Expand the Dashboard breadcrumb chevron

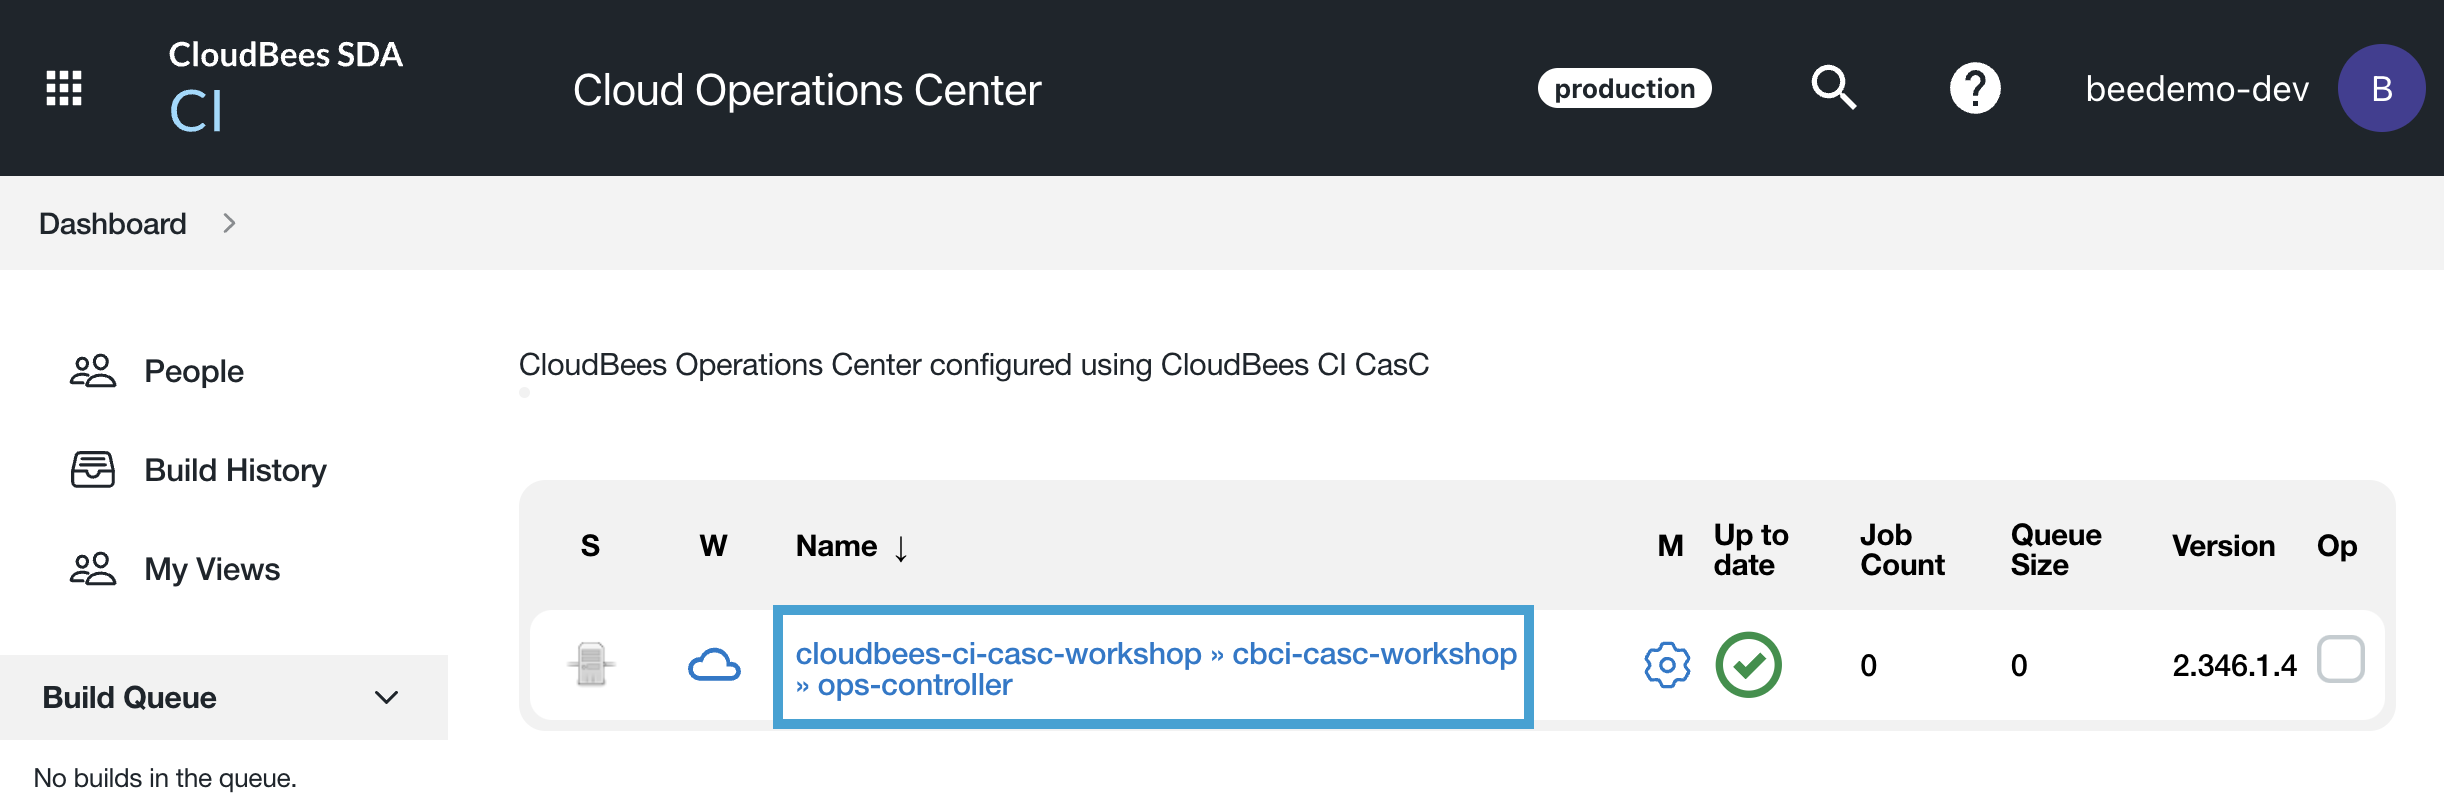[229, 223]
